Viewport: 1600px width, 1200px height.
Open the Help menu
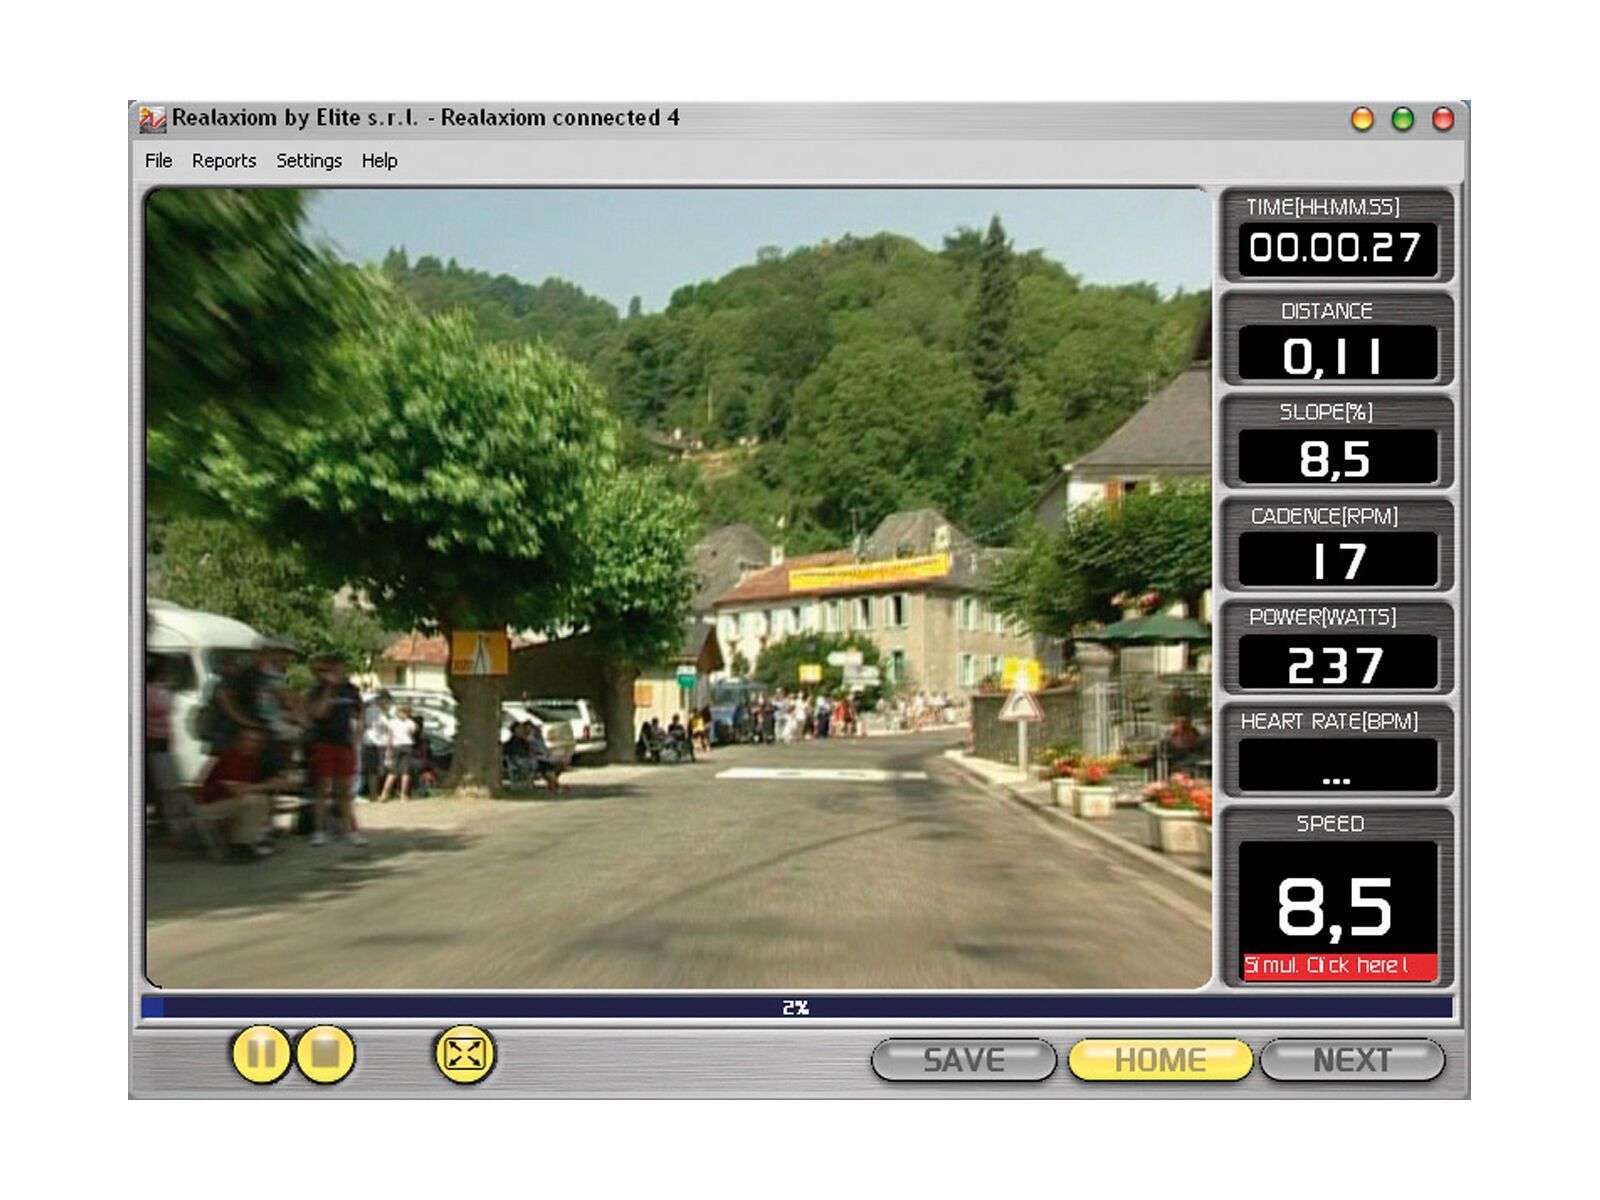coord(380,160)
